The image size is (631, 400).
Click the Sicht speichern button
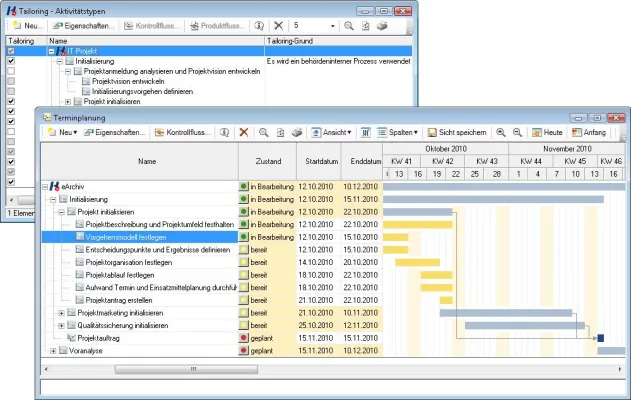tap(457, 132)
